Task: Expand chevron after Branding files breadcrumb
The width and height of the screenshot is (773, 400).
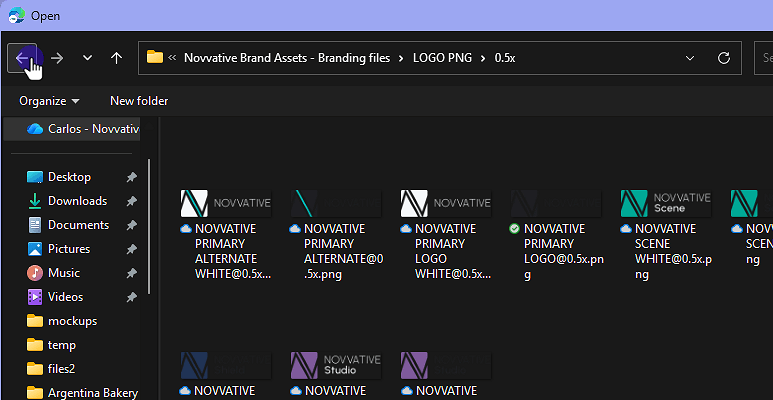Action: coord(402,58)
